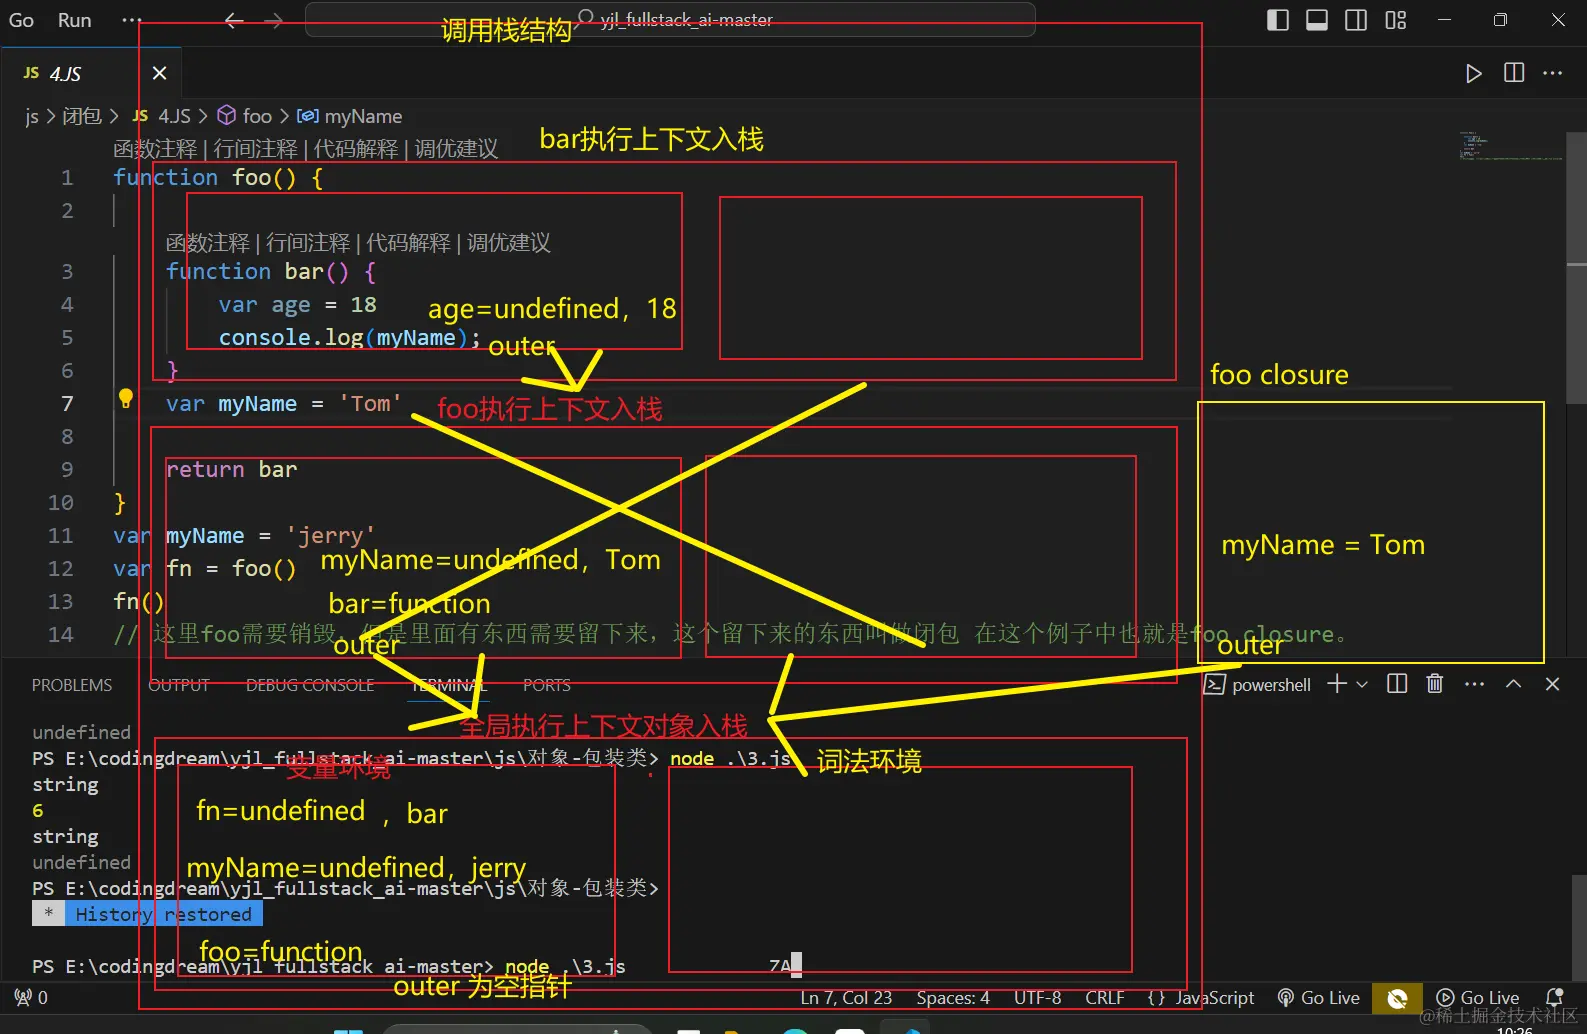
Task: Run the code with the play icon
Action: [x=1473, y=73]
